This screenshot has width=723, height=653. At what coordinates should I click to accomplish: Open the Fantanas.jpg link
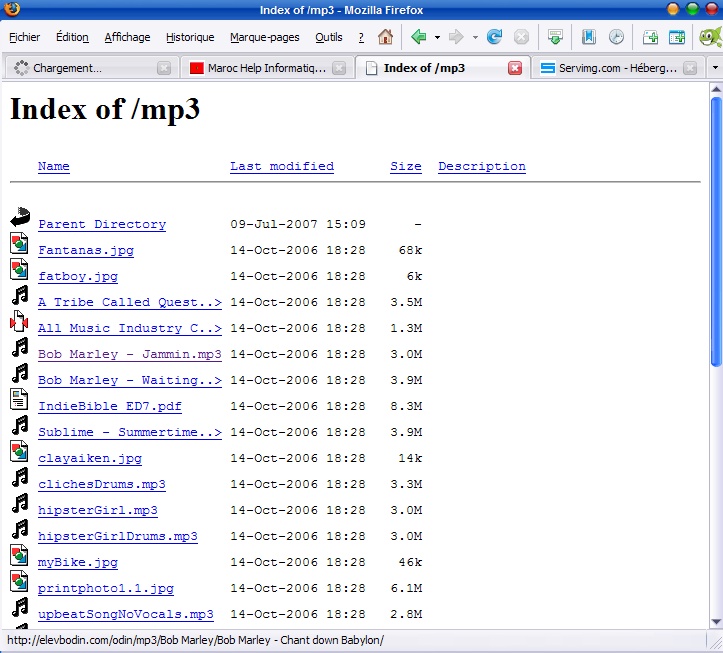[x=86, y=250]
